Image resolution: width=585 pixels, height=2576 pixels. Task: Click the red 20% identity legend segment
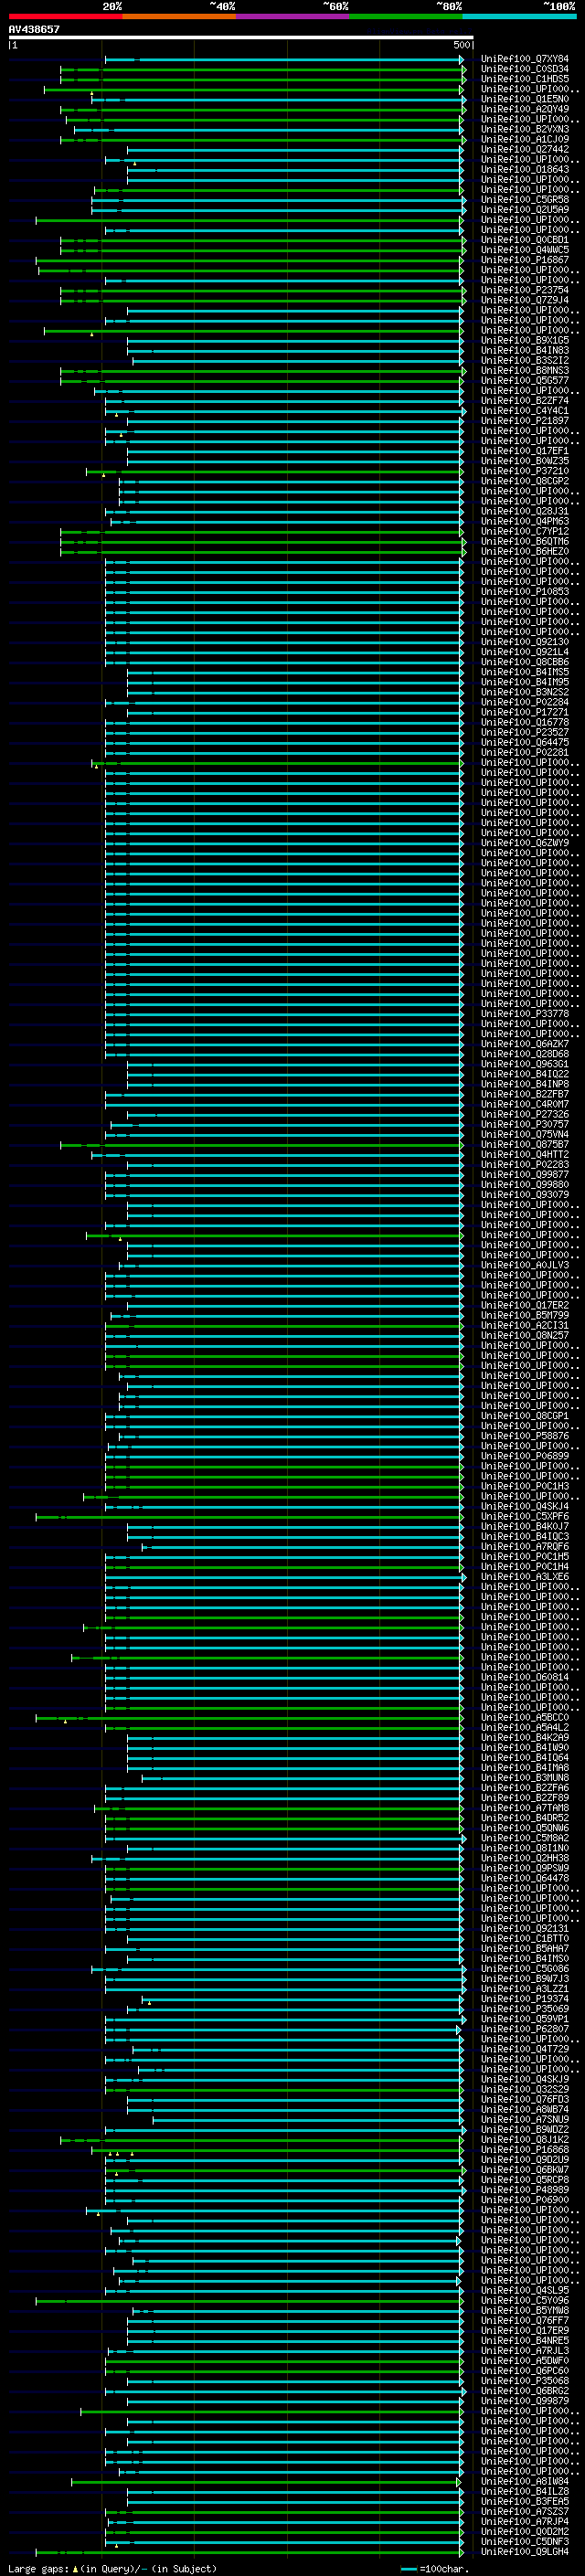65,16
